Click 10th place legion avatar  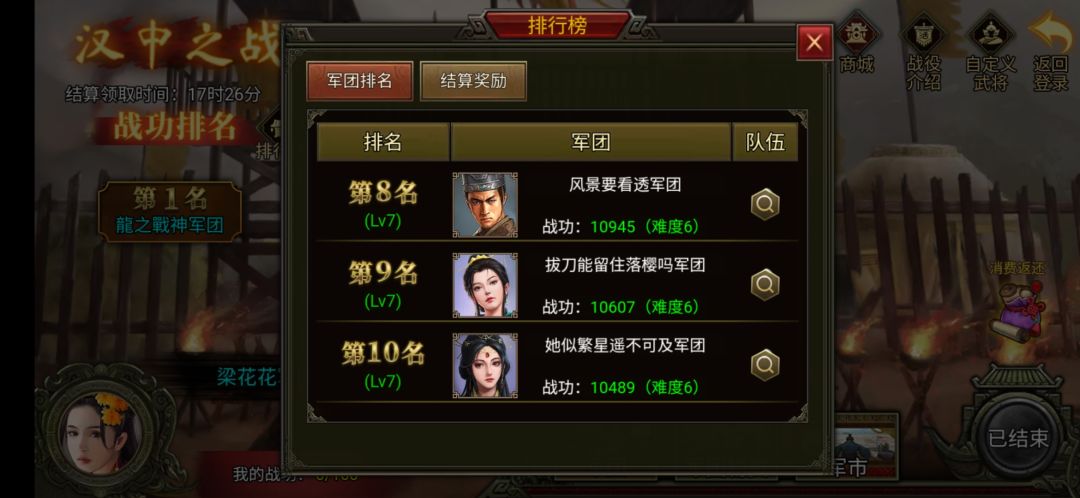pyautogui.click(x=485, y=366)
